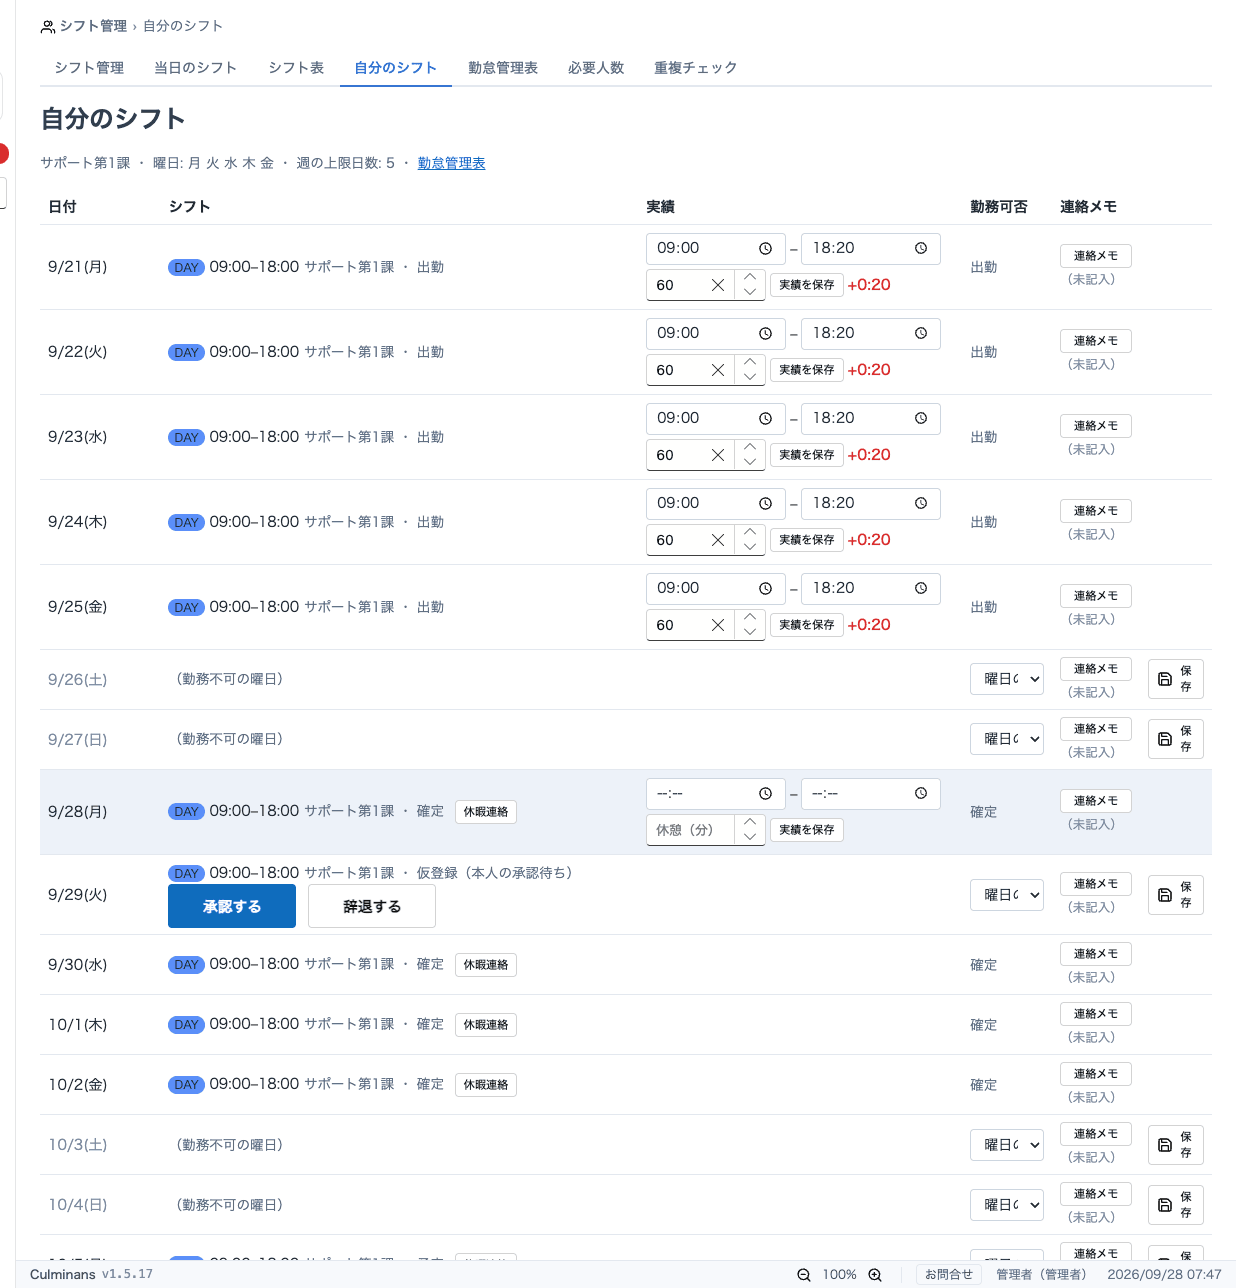This screenshot has height=1288, width=1236.
Task: Open clock picker for 9/22 start time
Action: 765,333
